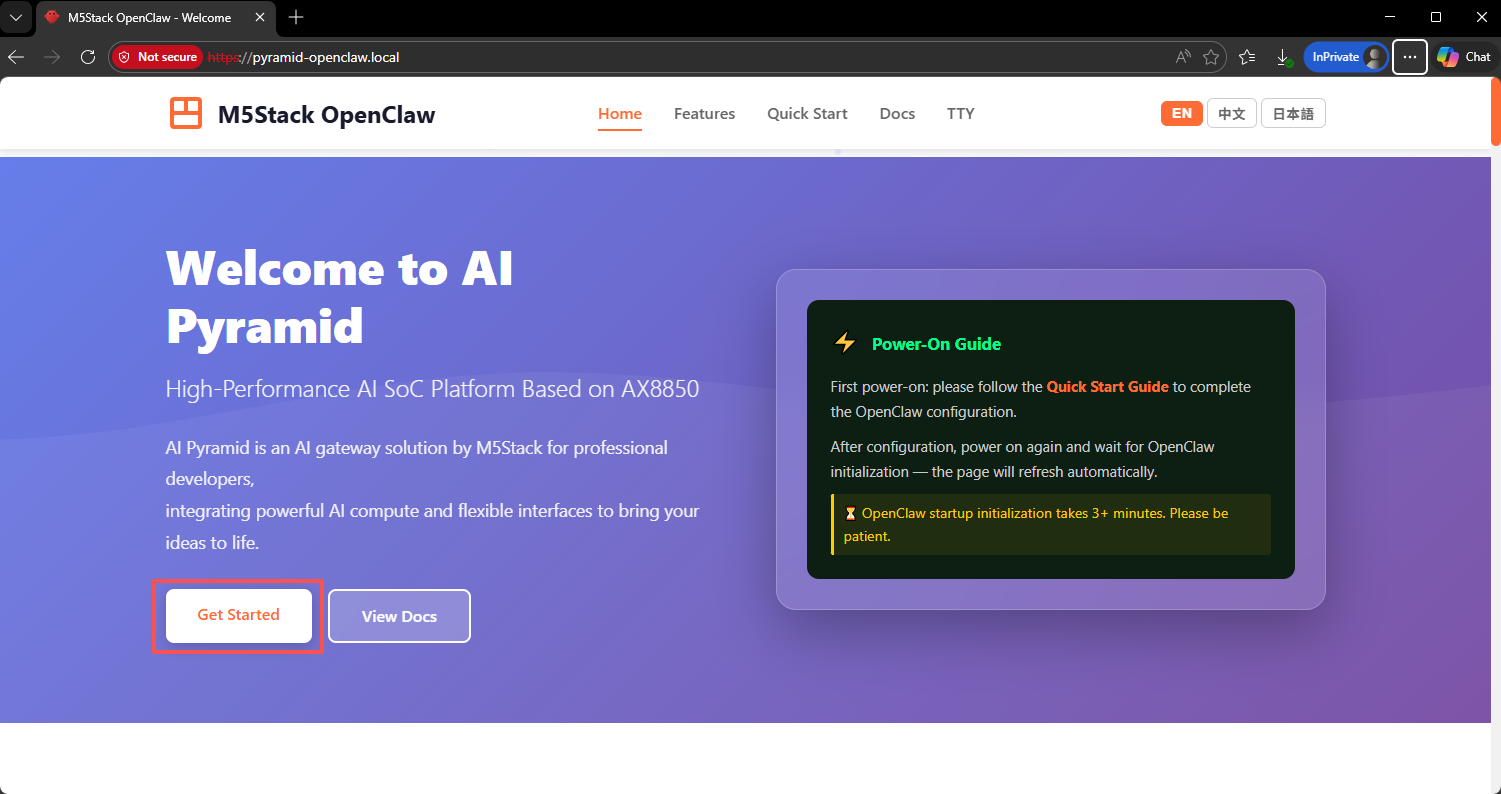Add page to favorites with star icon
The image size is (1501, 794).
tap(1211, 57)
